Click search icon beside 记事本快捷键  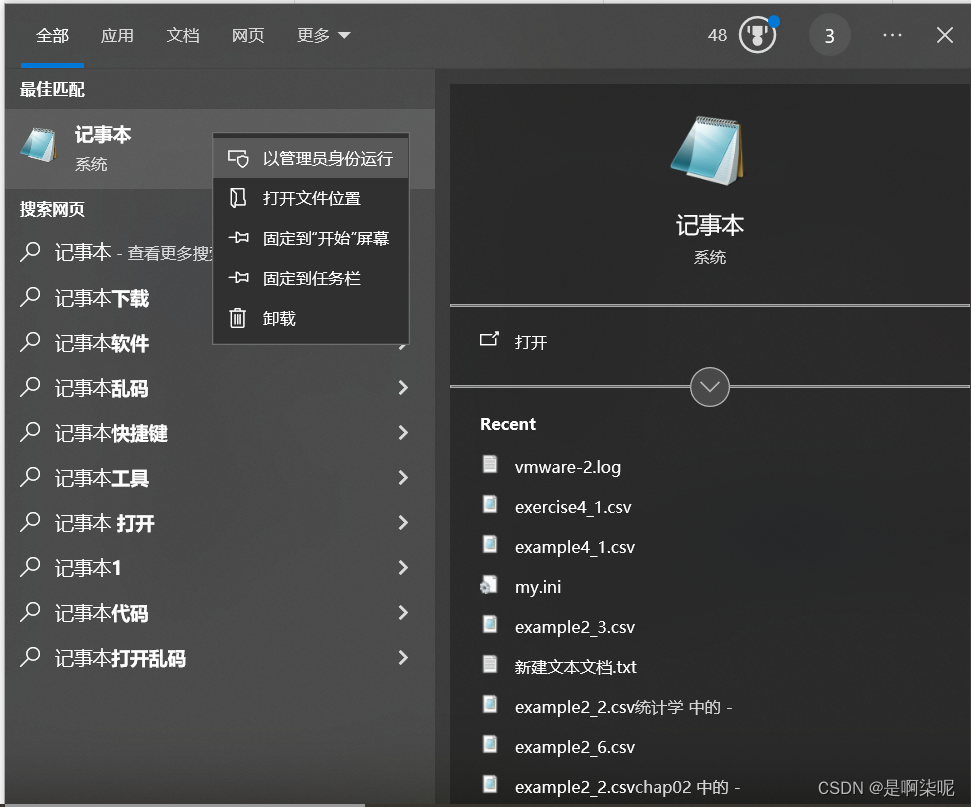click(30, 432)
